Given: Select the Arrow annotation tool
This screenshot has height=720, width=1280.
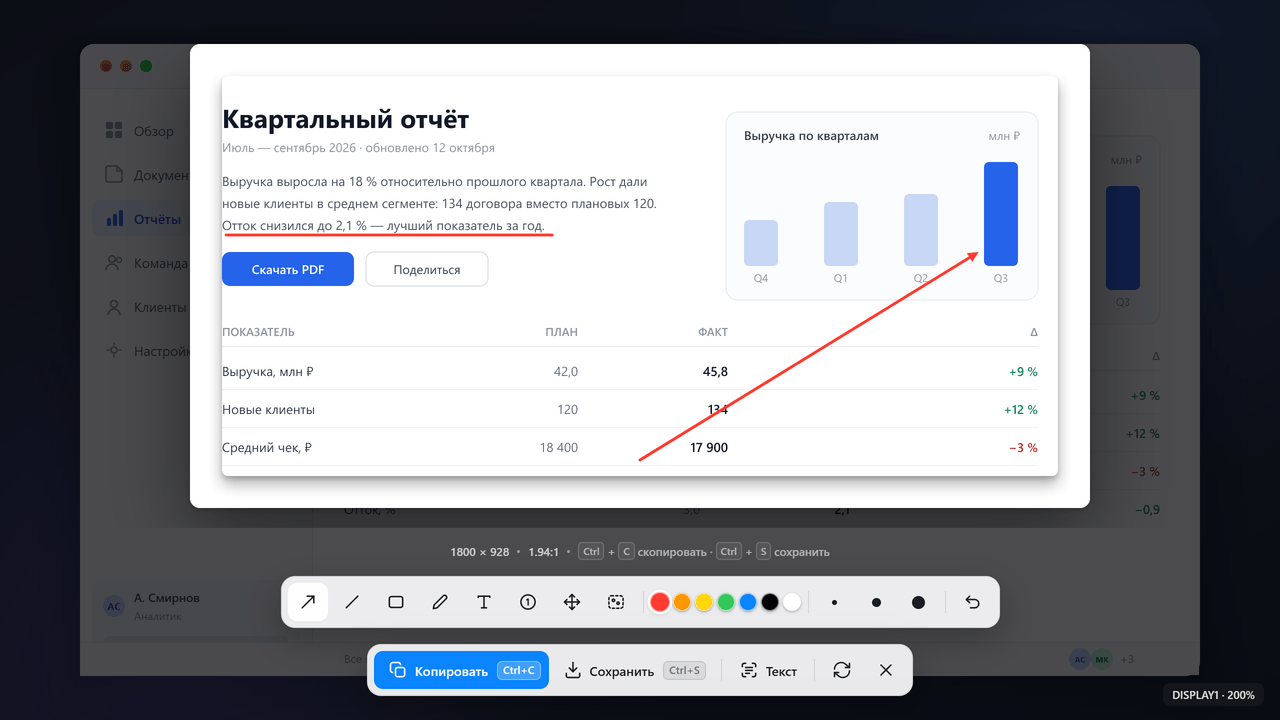Looking at the screenshot, I should click(308, 602).
